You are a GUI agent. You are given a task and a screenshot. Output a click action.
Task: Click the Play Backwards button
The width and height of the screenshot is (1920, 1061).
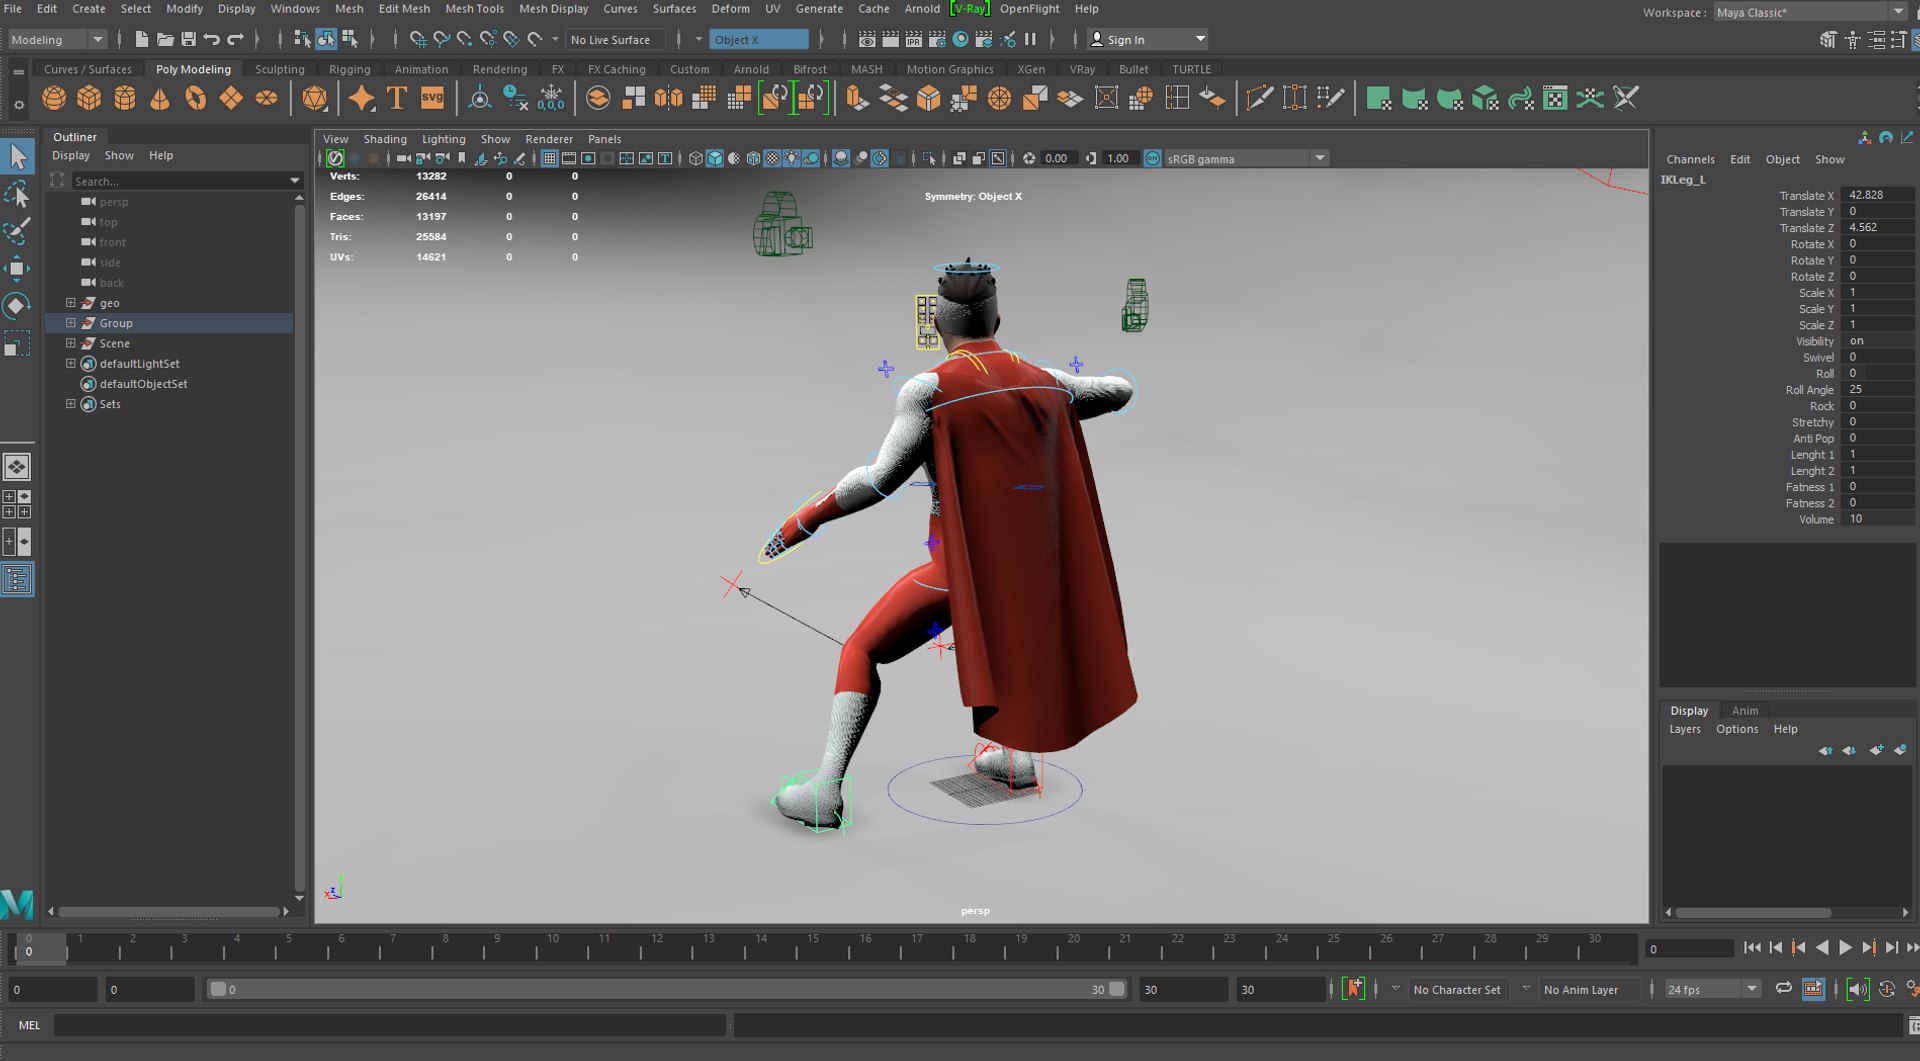[x=1822, y=948]
